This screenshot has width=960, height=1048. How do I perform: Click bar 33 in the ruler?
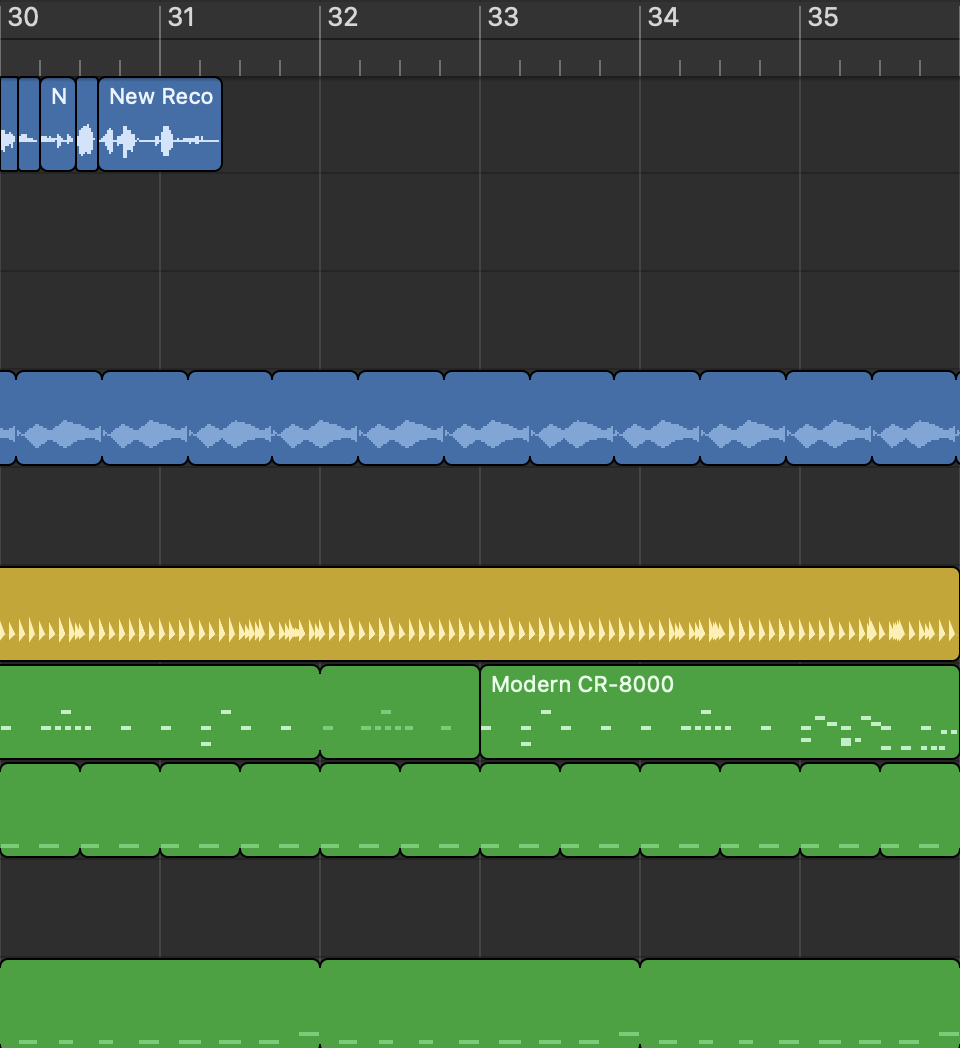click(503, 17)
